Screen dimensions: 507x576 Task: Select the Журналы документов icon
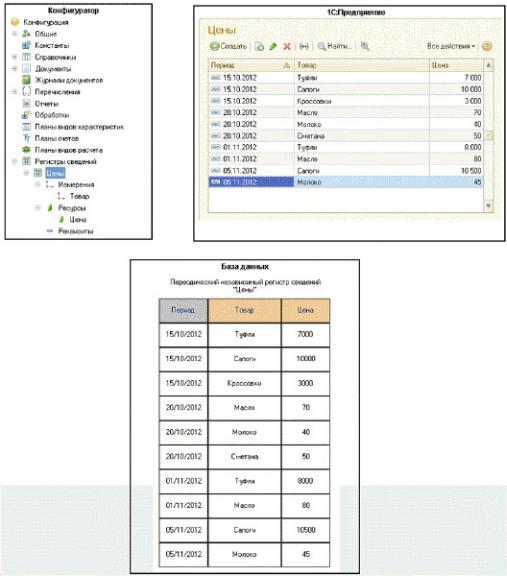click(x=26, y=80)
